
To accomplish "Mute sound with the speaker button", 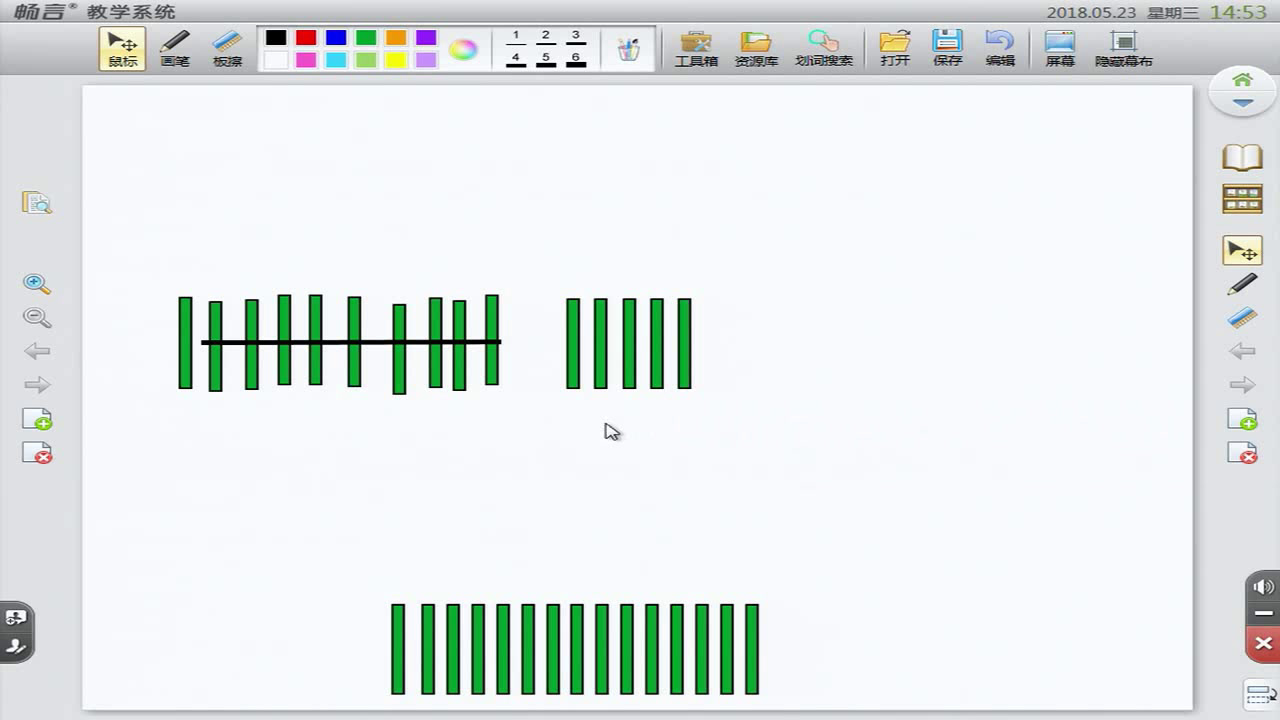I will click(1263, 586).
